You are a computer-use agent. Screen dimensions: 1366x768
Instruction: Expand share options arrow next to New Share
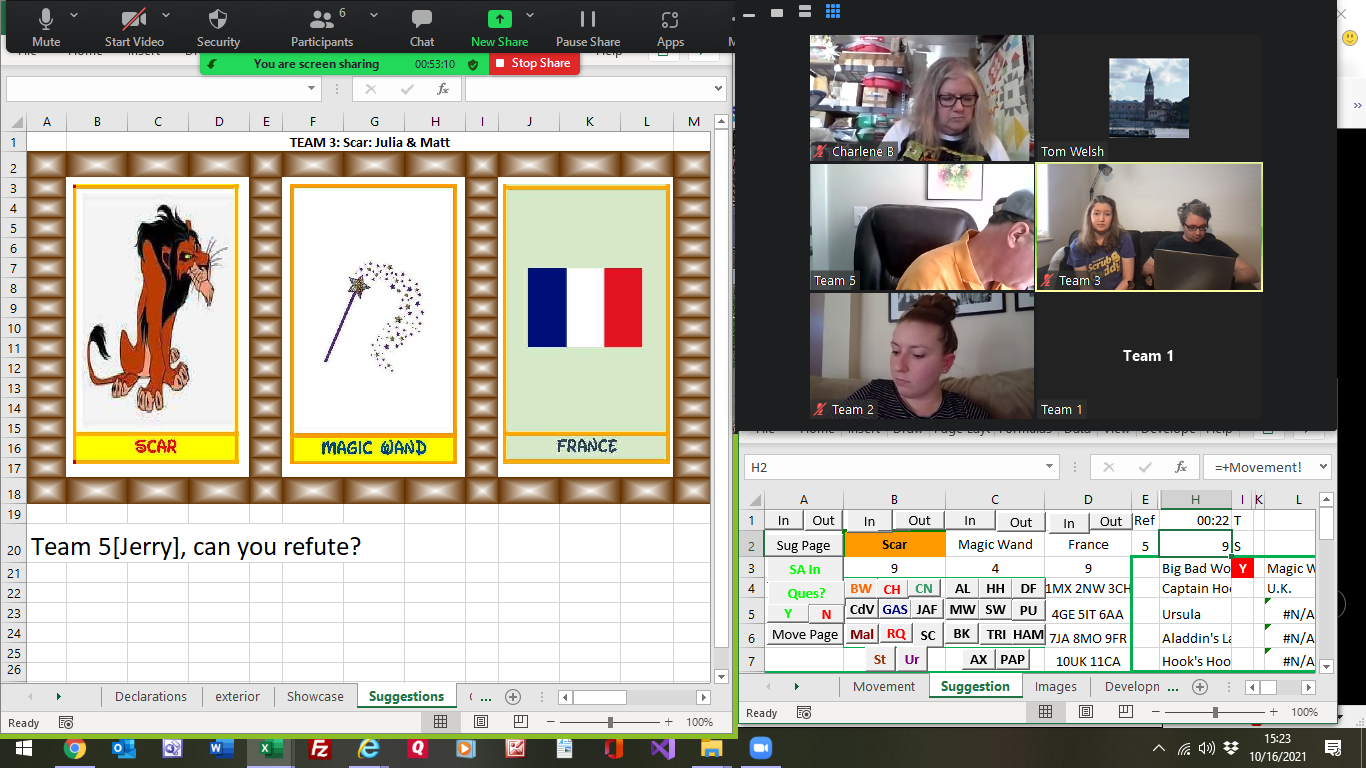pos(530,16)
